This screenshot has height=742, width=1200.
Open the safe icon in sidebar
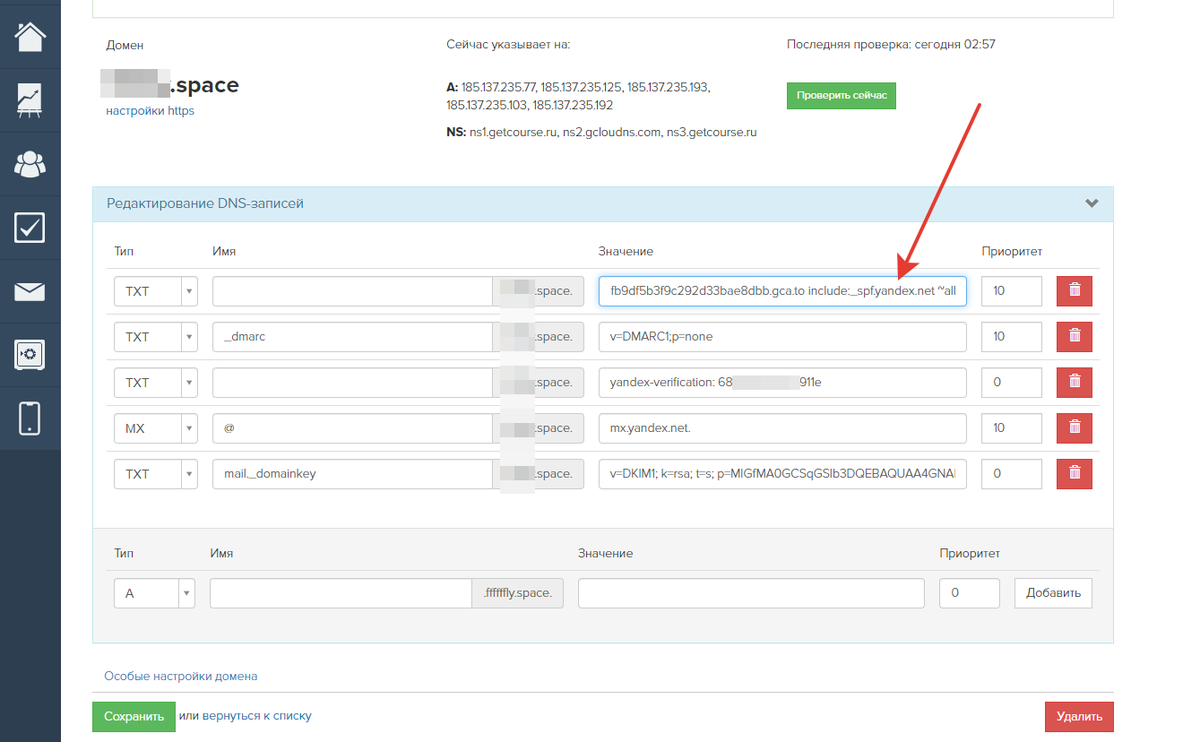tap(30, 355)
